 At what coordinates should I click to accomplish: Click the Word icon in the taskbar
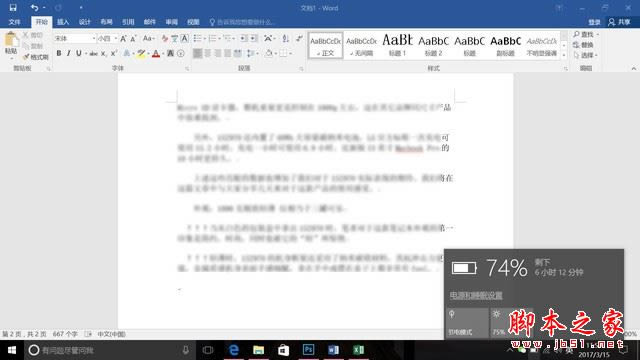click(x=333, y=350)
